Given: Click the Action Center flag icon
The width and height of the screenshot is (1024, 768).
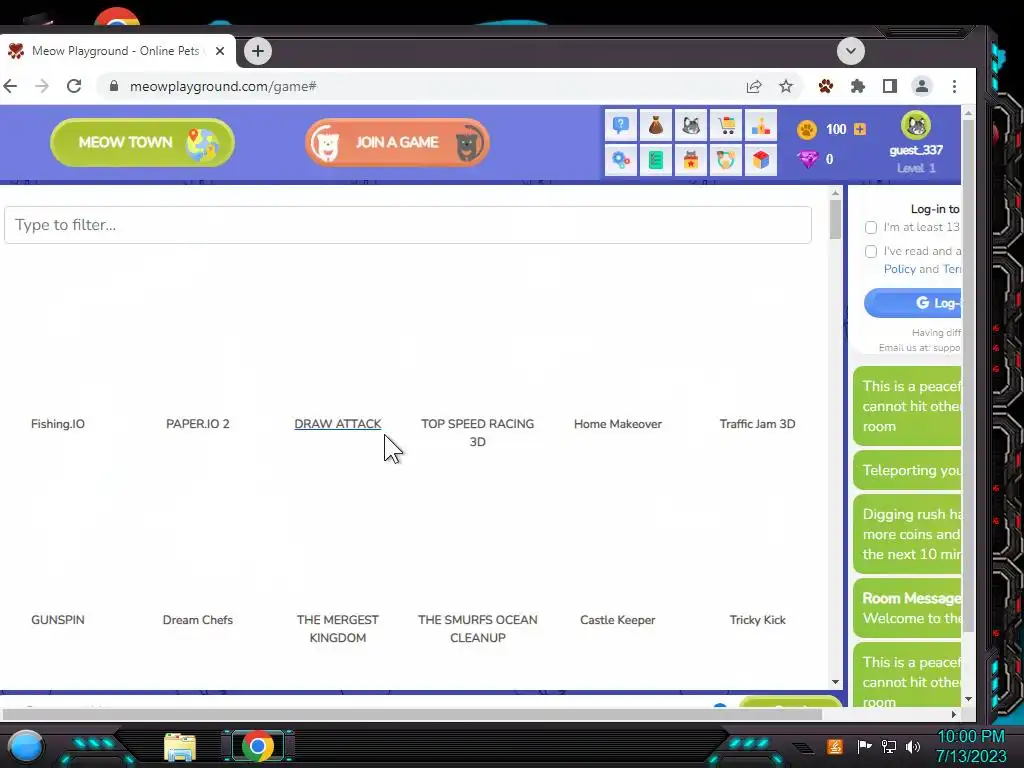Looking at the screenshot, I should point(865,746).
